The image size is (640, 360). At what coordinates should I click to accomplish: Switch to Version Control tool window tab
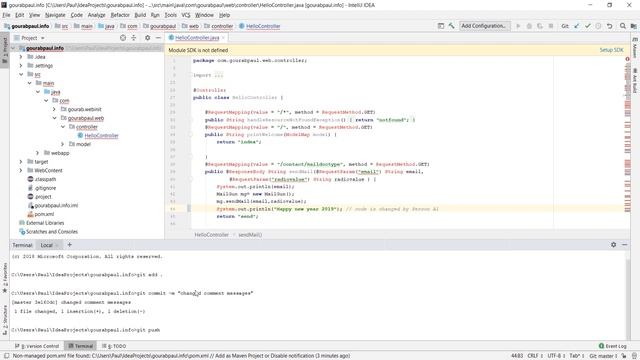(37, 346)
